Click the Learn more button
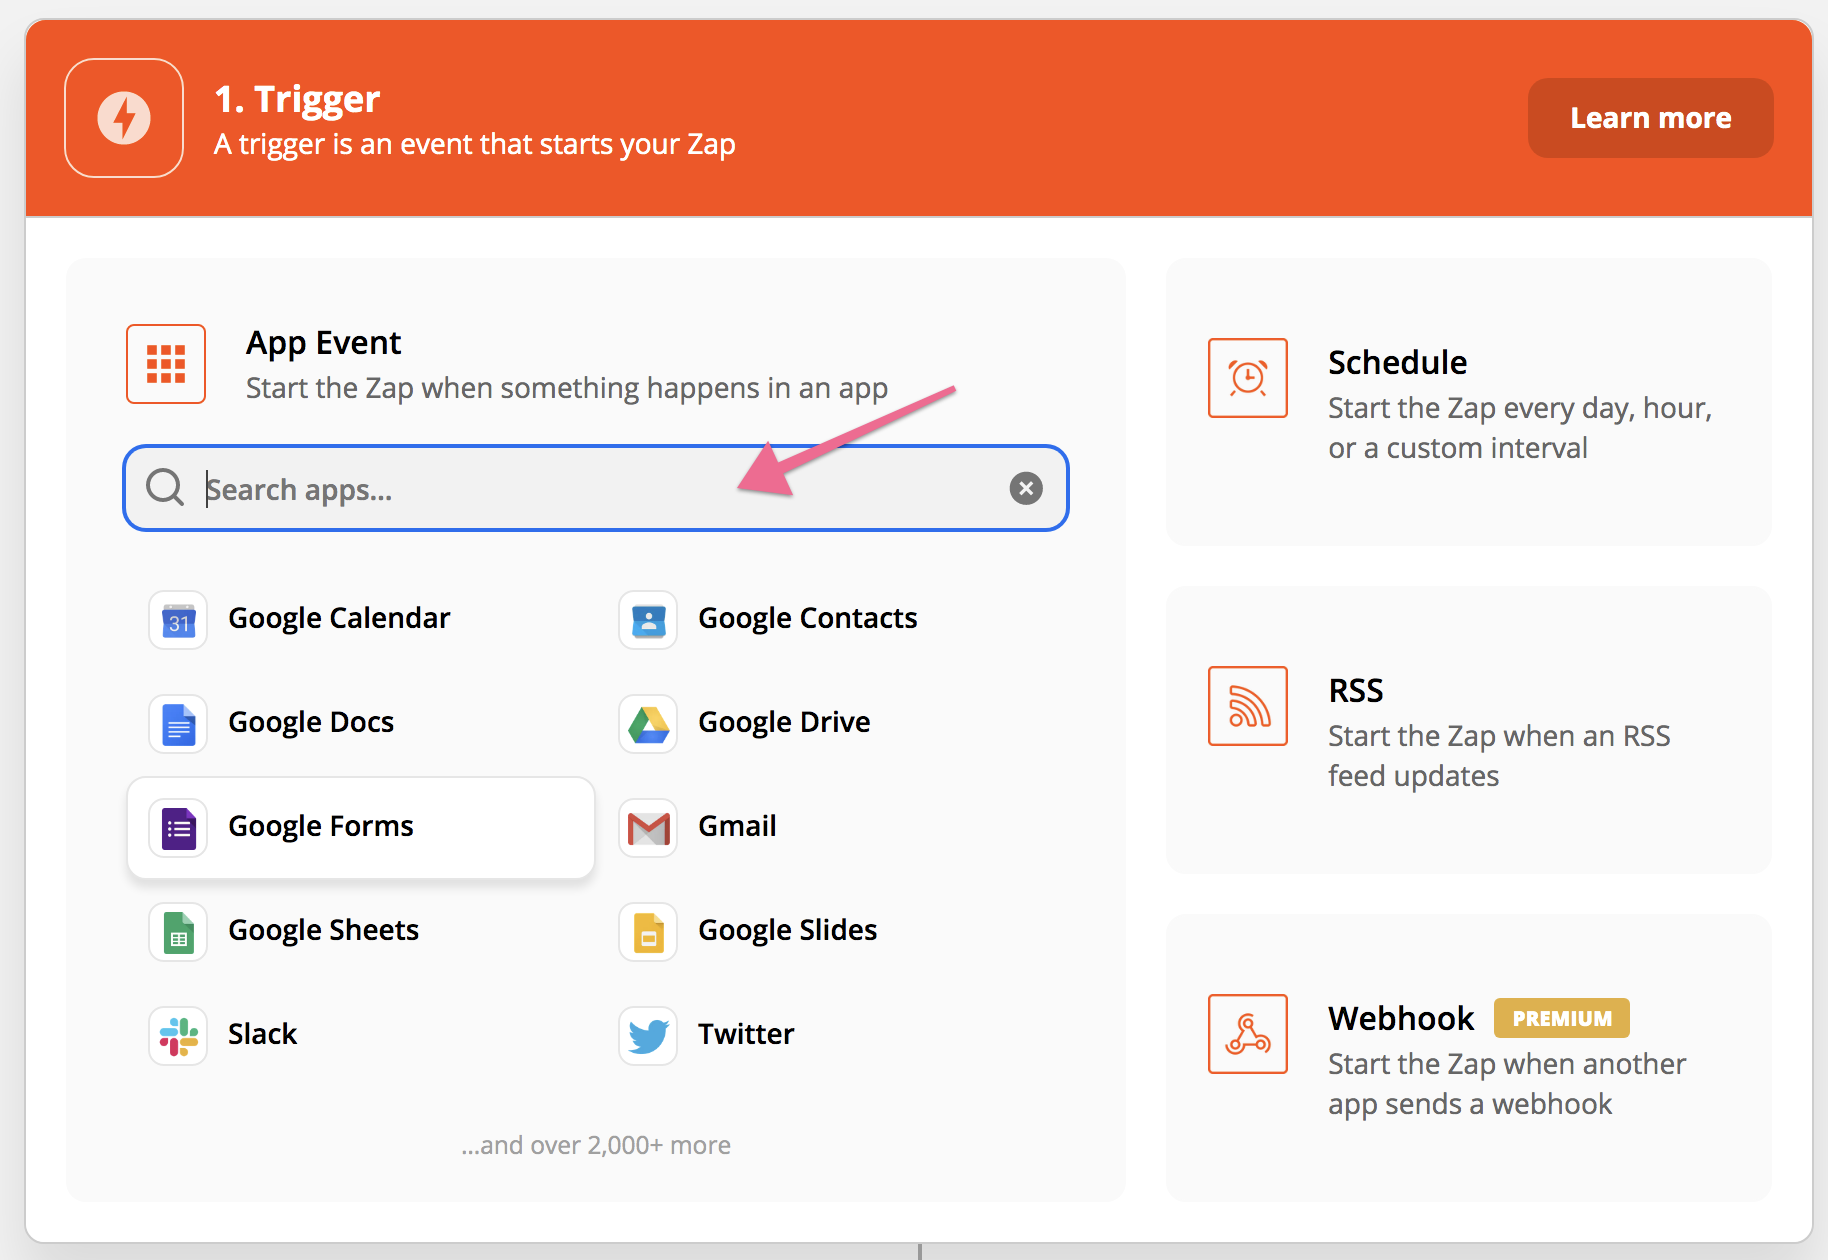 pos(1650,118)
